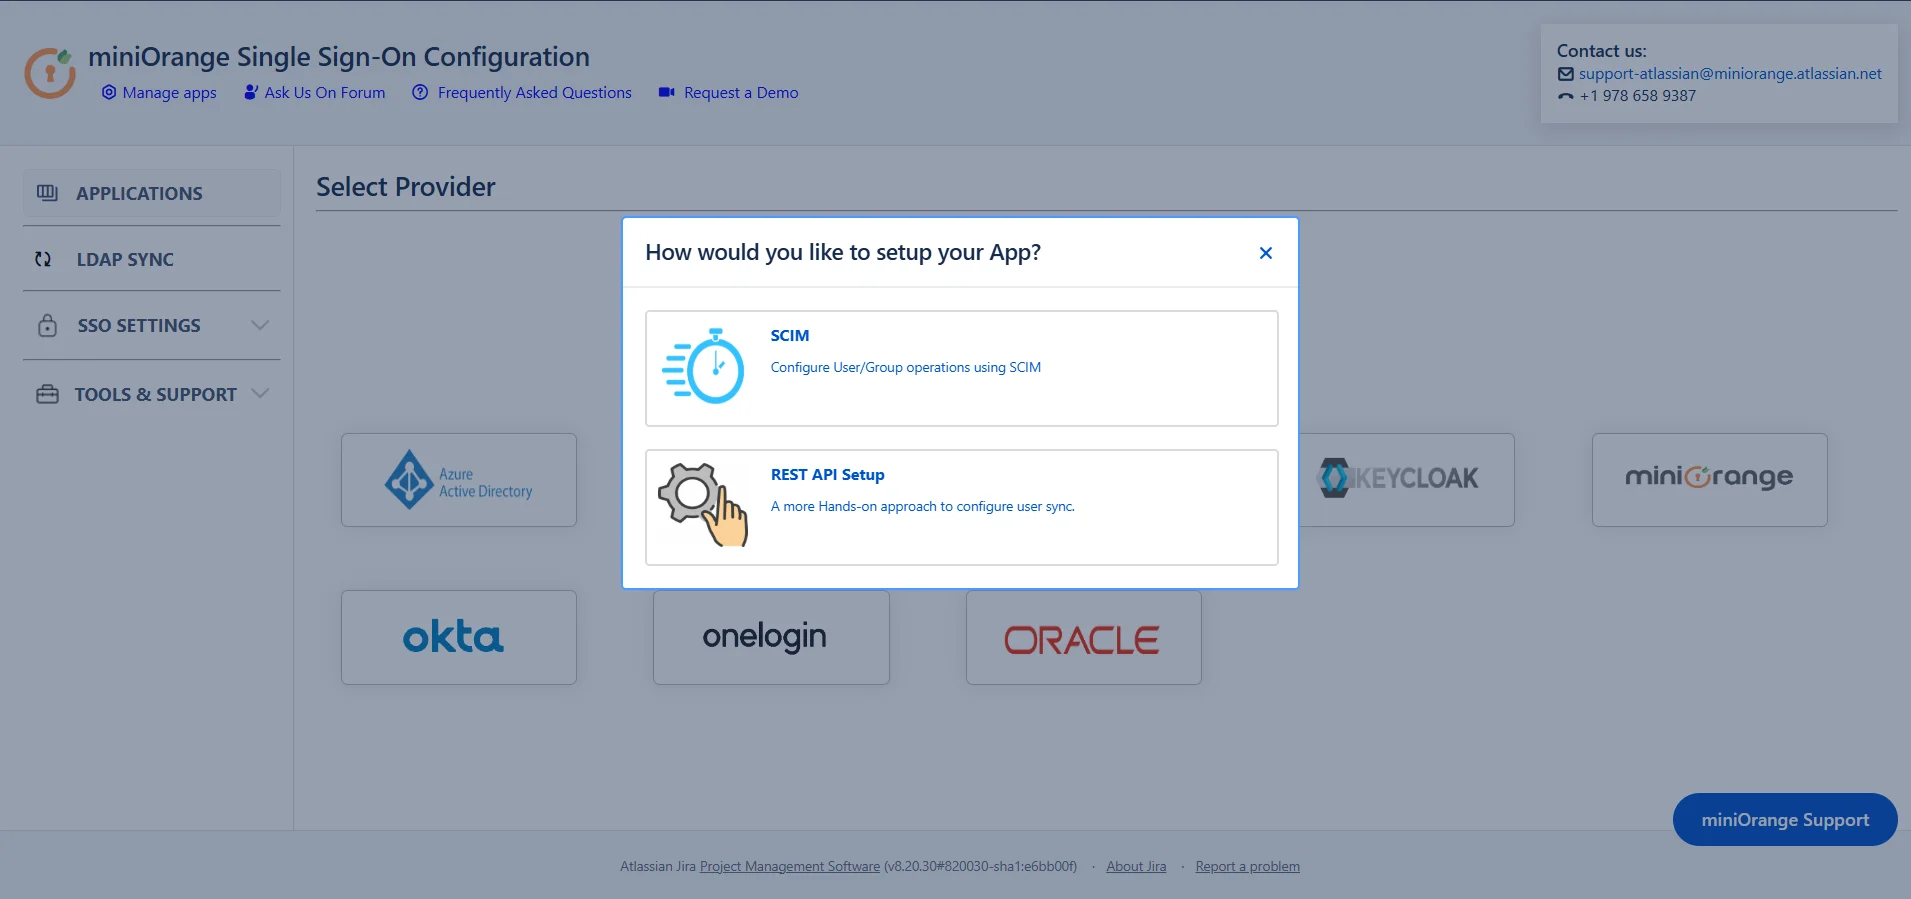Open Manage apps link

pyautogui.click(x=169, y=93)
